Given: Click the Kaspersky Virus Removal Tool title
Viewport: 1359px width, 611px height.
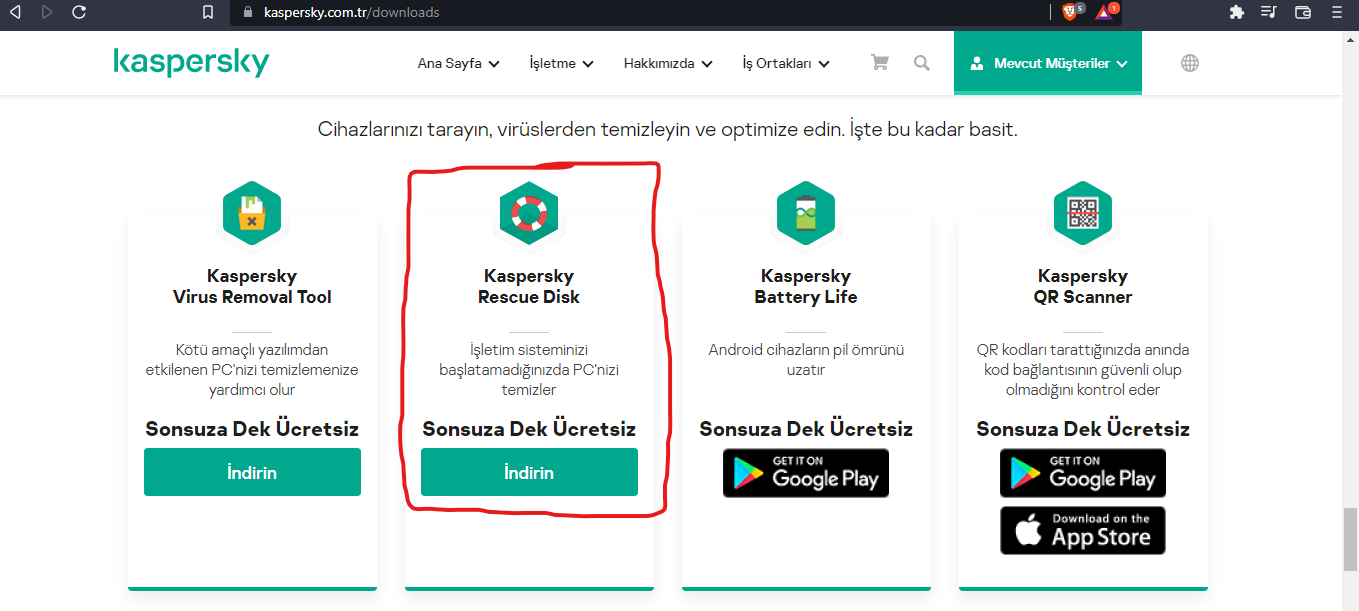Looking at the screenshot, I should 252,286.
